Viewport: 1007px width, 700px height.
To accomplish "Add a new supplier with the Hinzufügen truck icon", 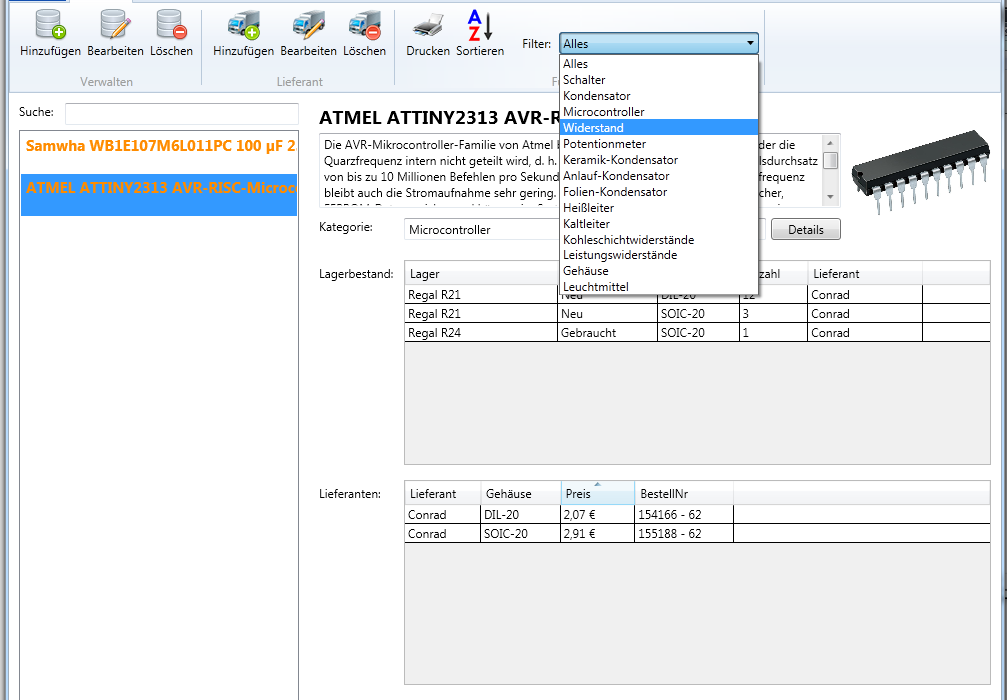I will click(243, 26).
